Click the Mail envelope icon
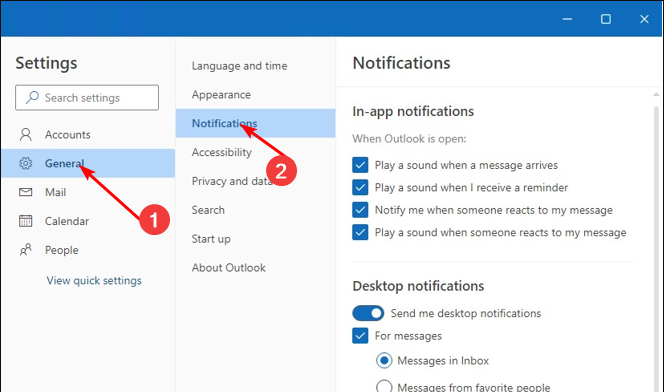This screenshot has width=664, height=392. point(25,192)
